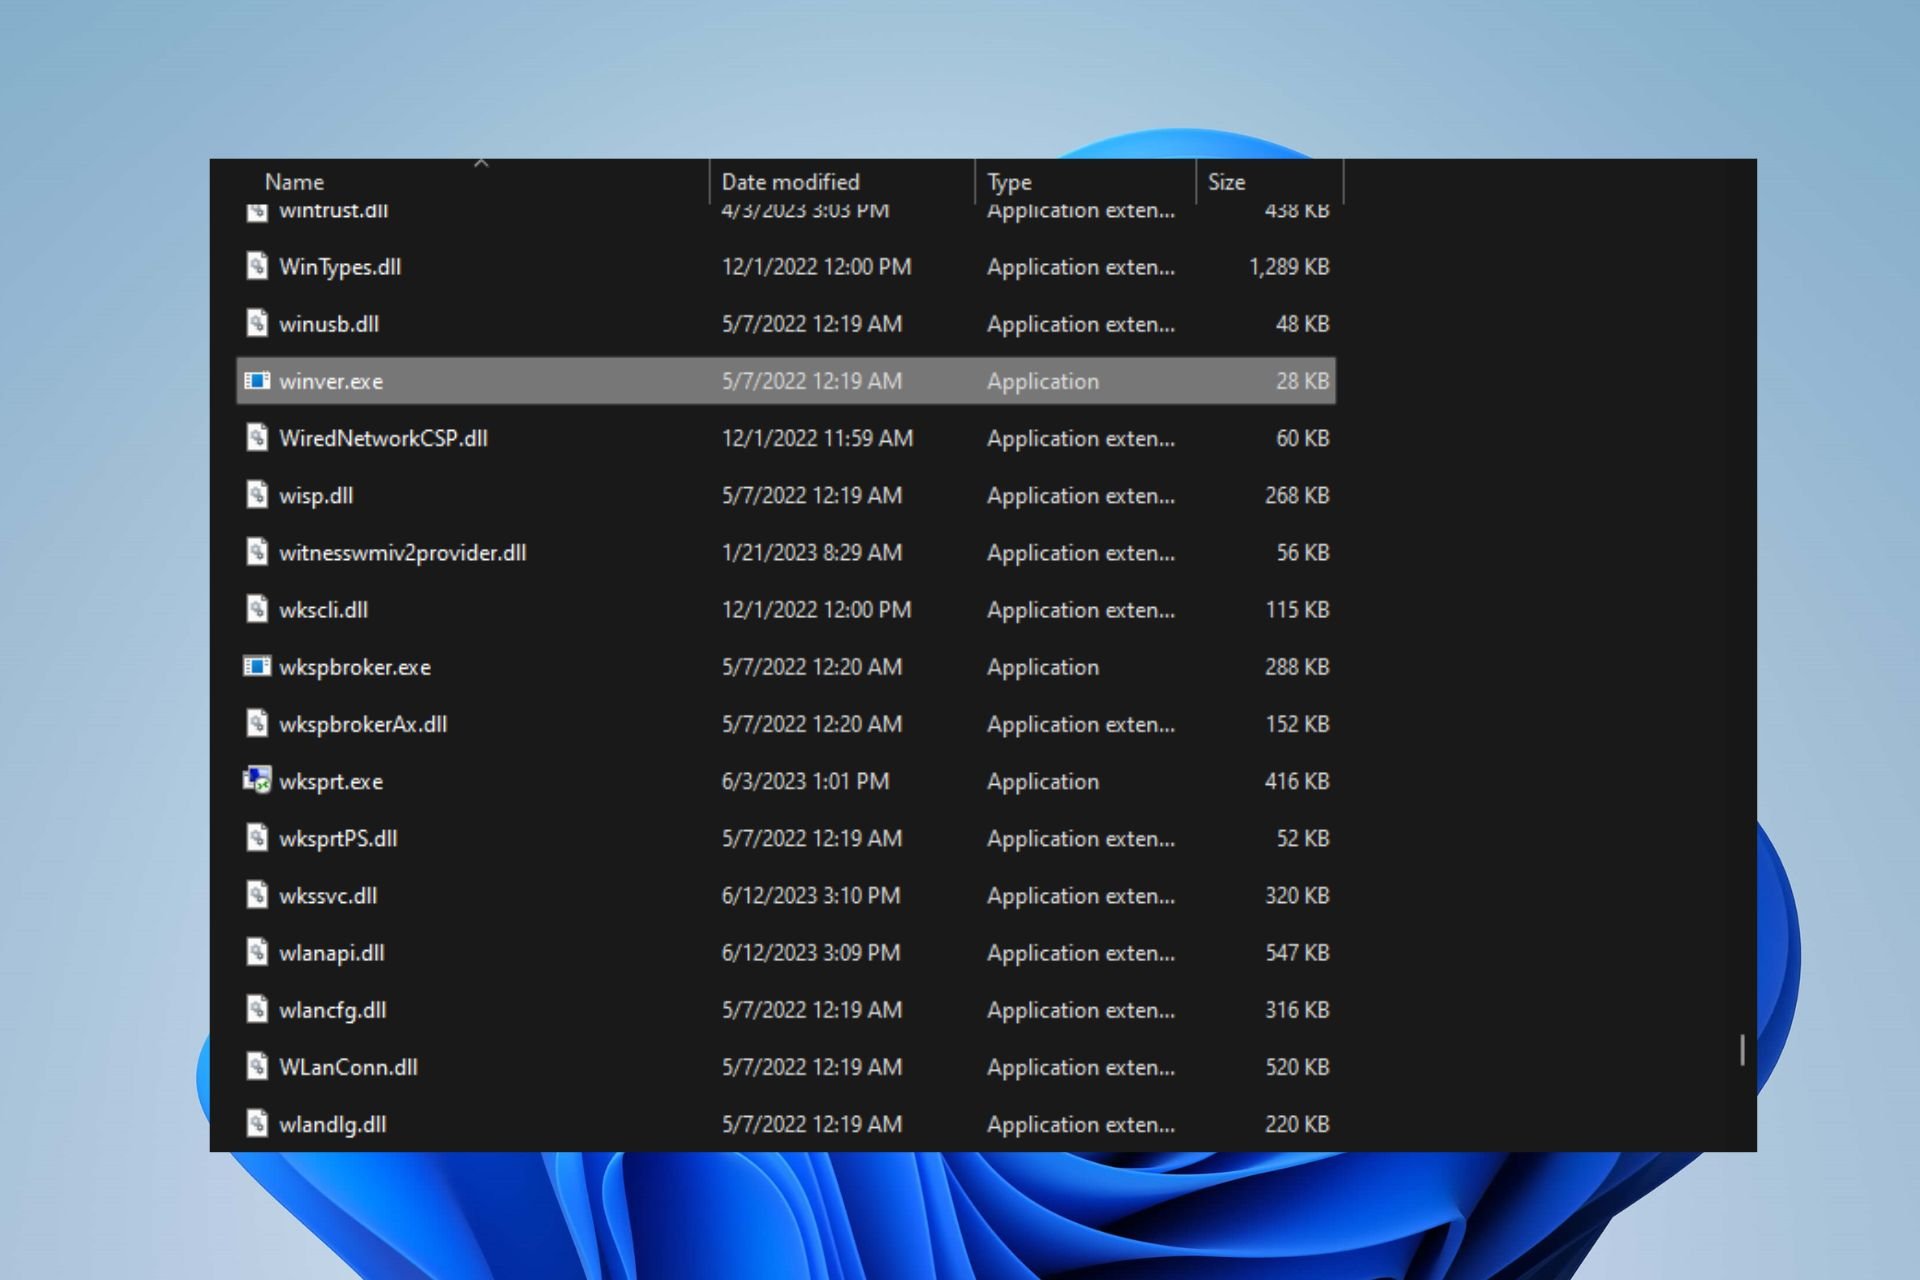Select the wlanapi.dll file name
1920x1280 pixels.
point(332,953)
